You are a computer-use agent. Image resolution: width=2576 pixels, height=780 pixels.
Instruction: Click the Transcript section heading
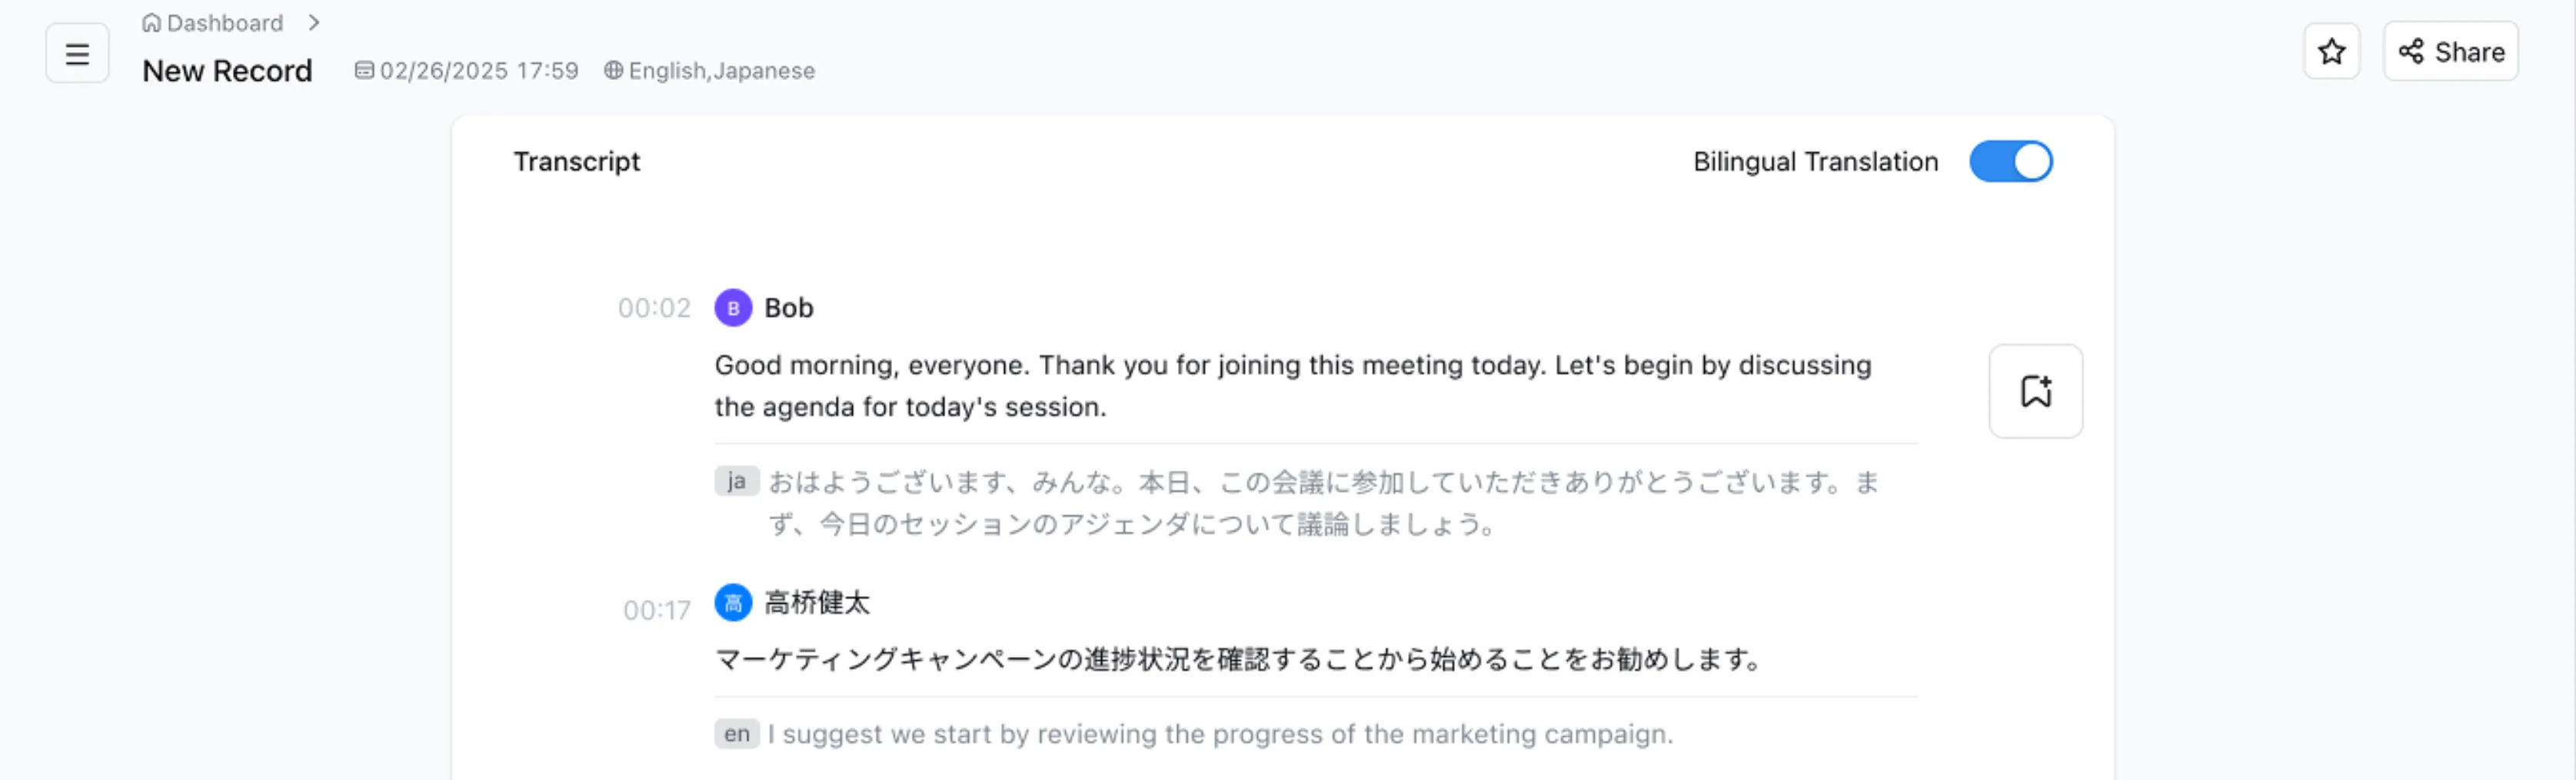pyautogui.click(x=576, y=162)
